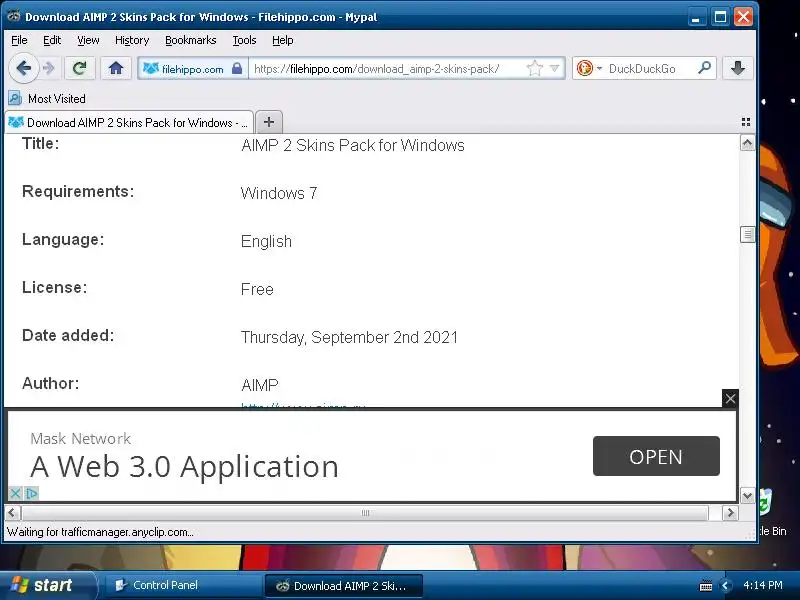Viewport: 800px width, 600px height.
Task: Click the vertical scrollbar up arrow
Action: tap(747, 143)
